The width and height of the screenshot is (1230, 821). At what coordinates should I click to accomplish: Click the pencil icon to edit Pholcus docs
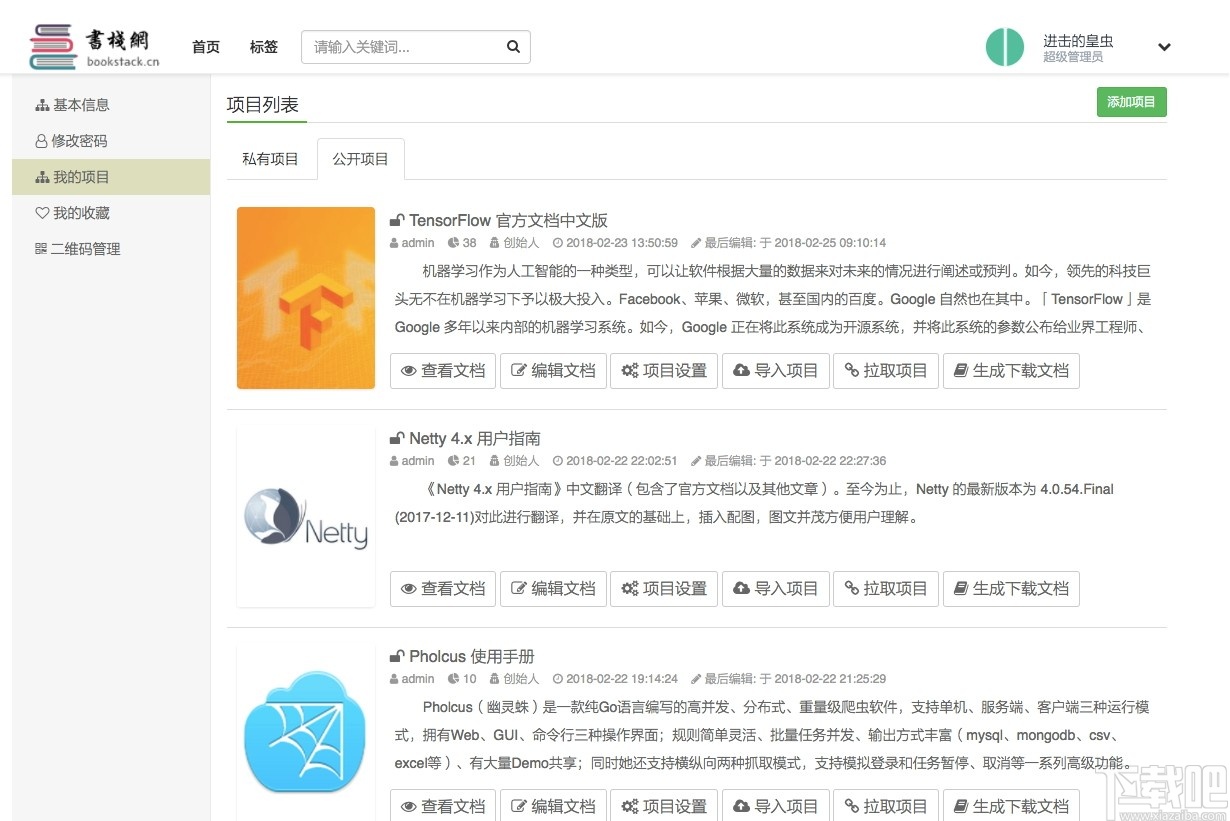tap(519, 806)
